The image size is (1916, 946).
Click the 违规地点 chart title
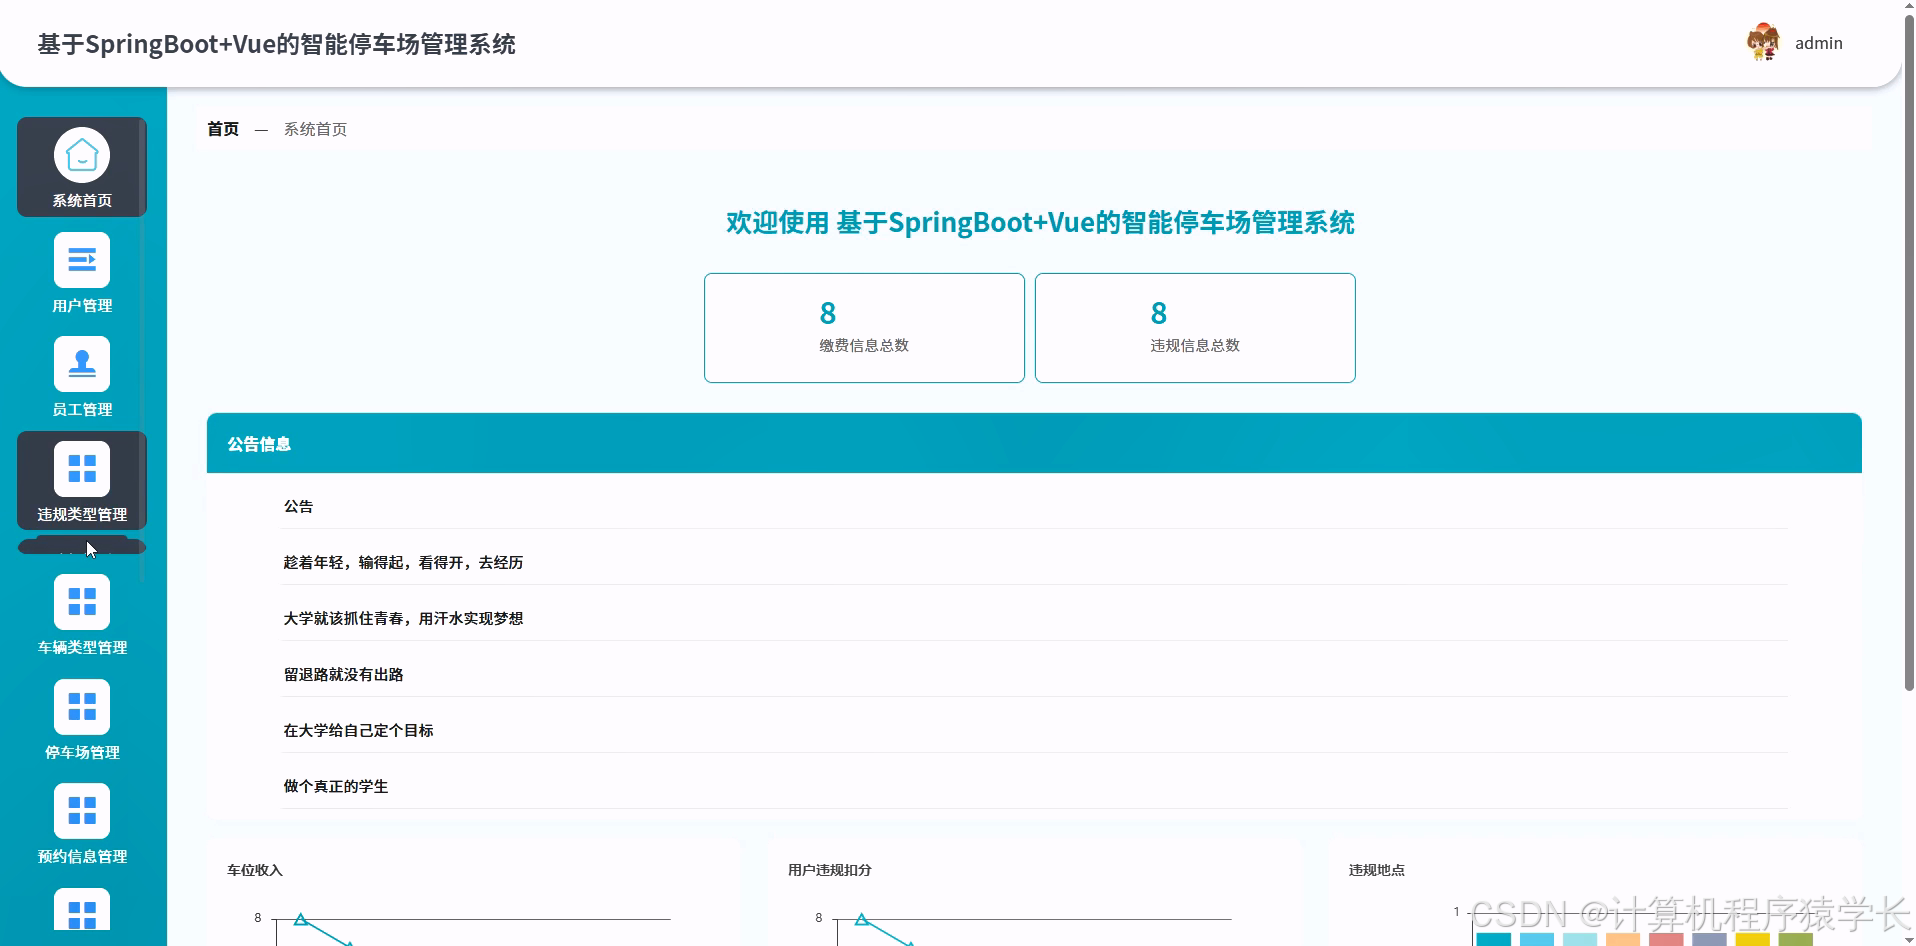click(x=1377, y=870)
